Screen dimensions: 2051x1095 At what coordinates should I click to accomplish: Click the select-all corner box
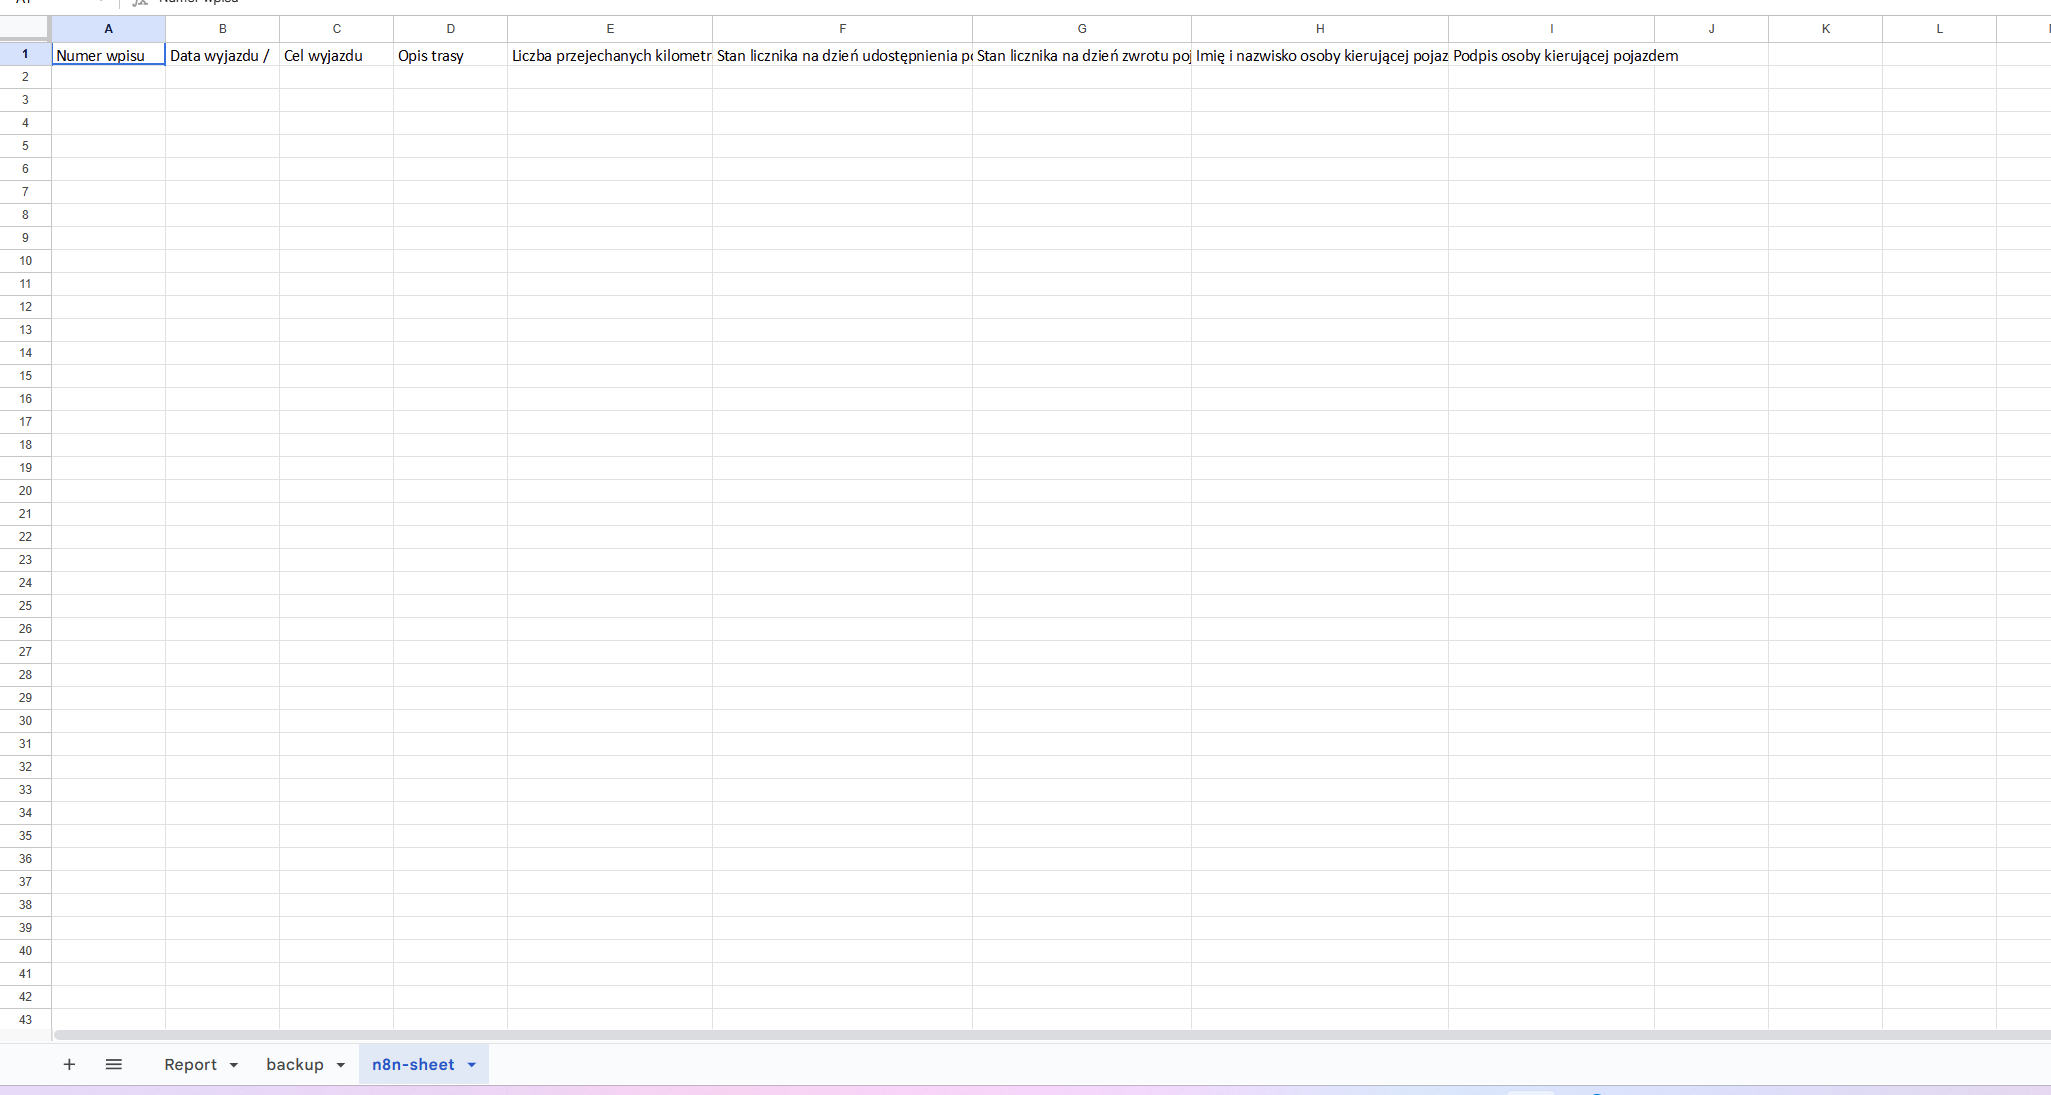(x=25, y=29)
